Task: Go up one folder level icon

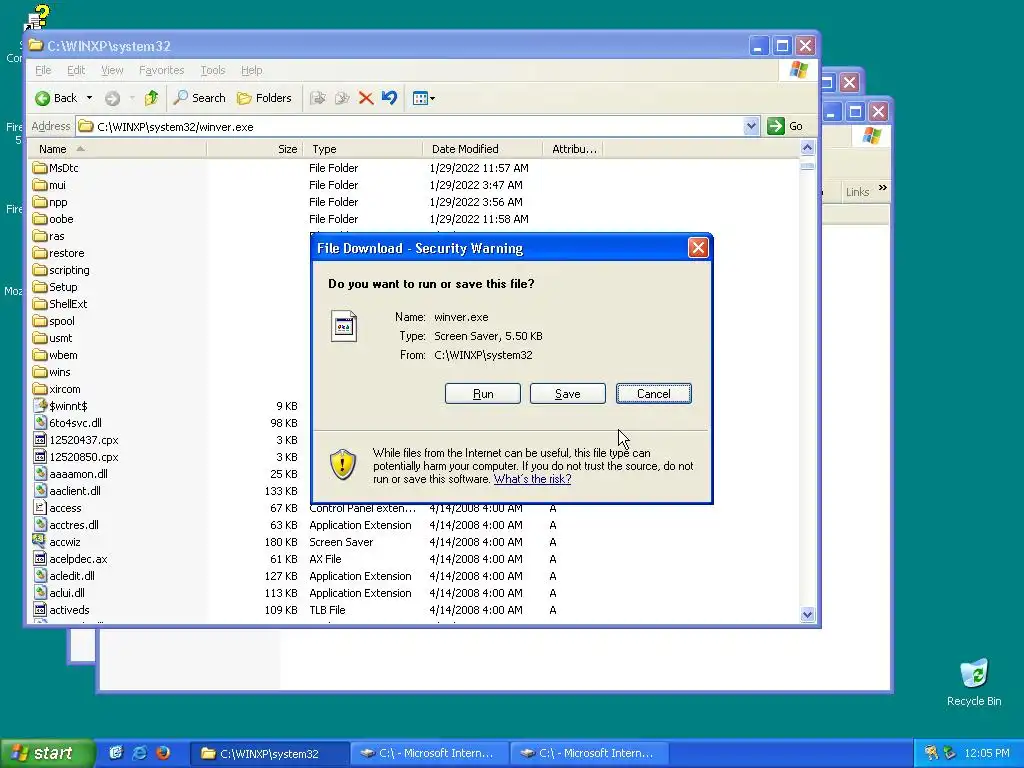Action: click(x=152, y=98)
